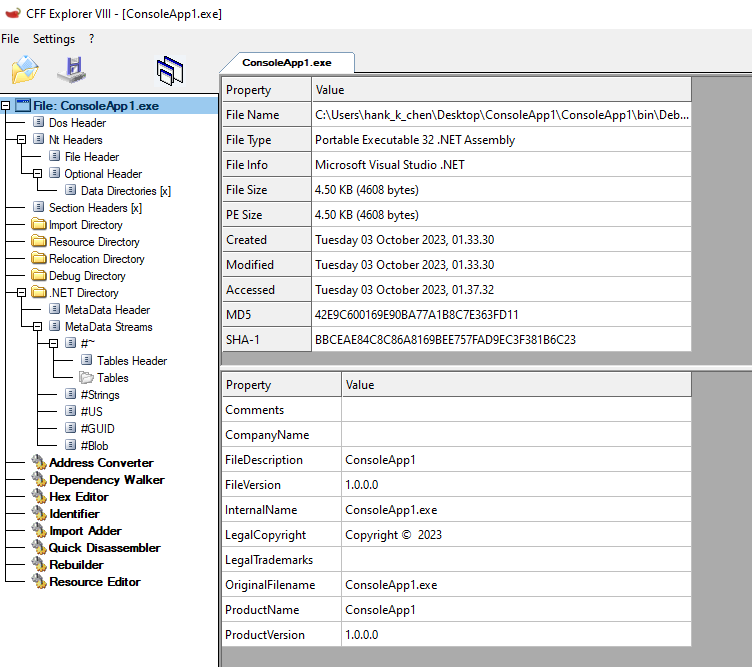Click the Hex Editor tool icon
The width and height of the screenshot is (752, 667).
point(39,496)
